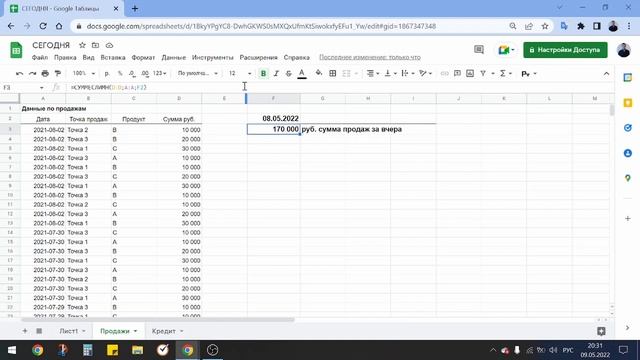Decrease decimal places
This screenshot has width=640, height=360.
[x=132, y=73]
